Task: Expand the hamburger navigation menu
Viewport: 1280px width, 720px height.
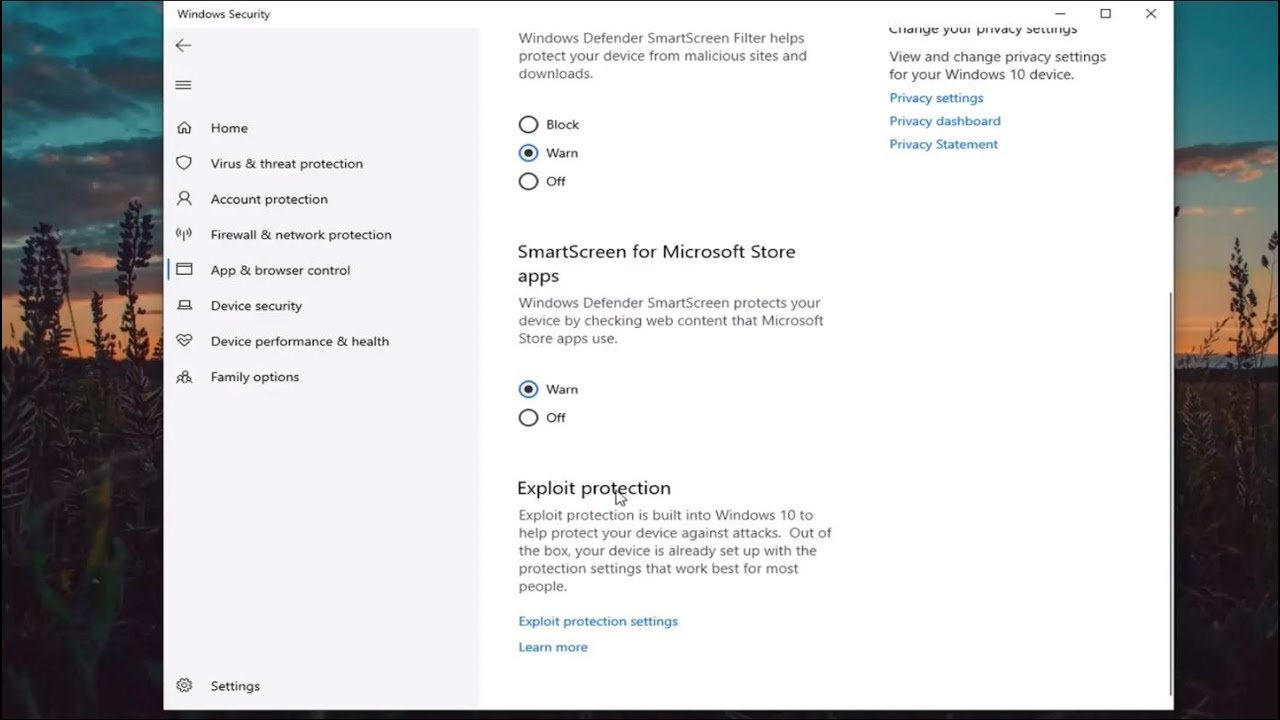Action: click(x=183, y=85)
